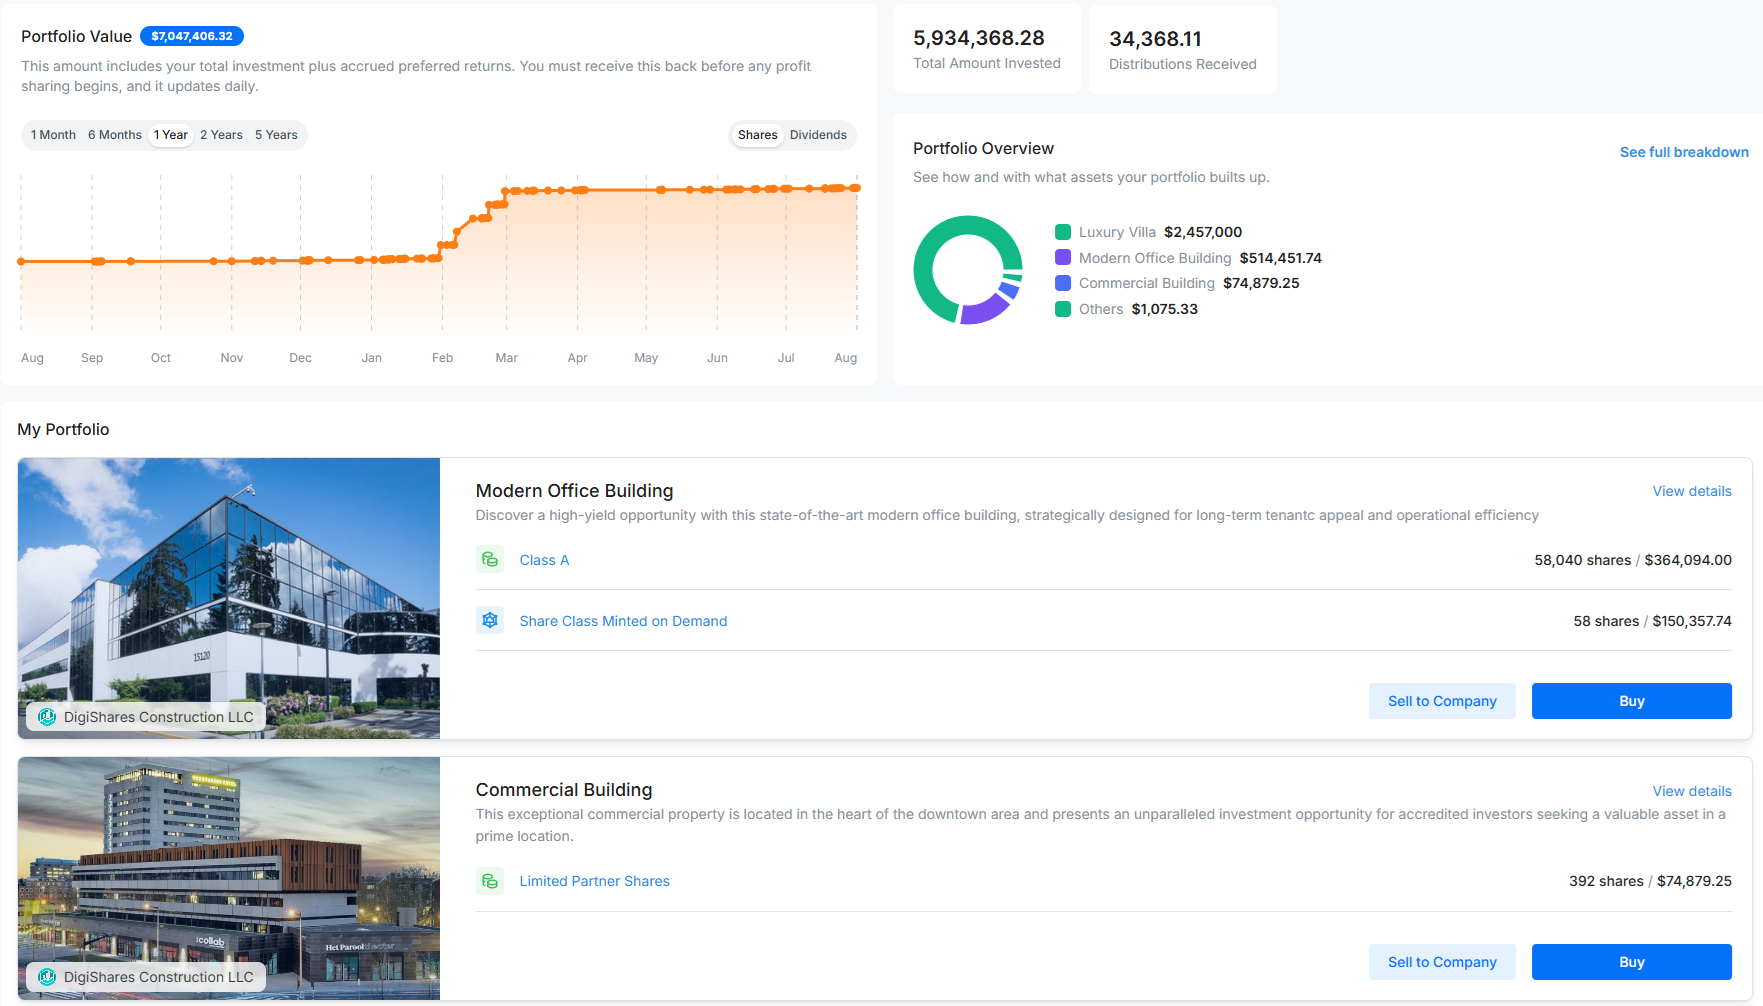Click the portfolio donut chart
The width and height of the screenshot is (1763, 1006).
point(968,270)
